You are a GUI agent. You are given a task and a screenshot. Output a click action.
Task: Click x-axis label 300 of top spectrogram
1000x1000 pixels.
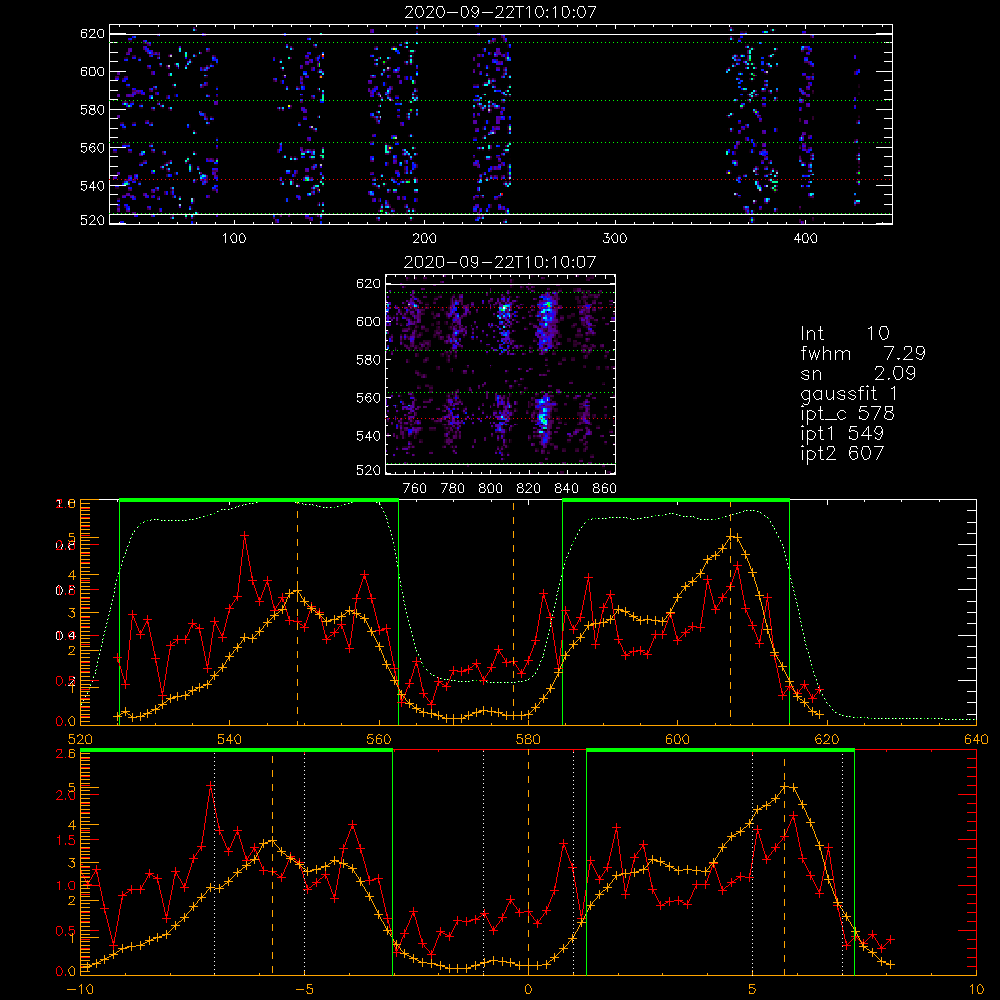615,239
